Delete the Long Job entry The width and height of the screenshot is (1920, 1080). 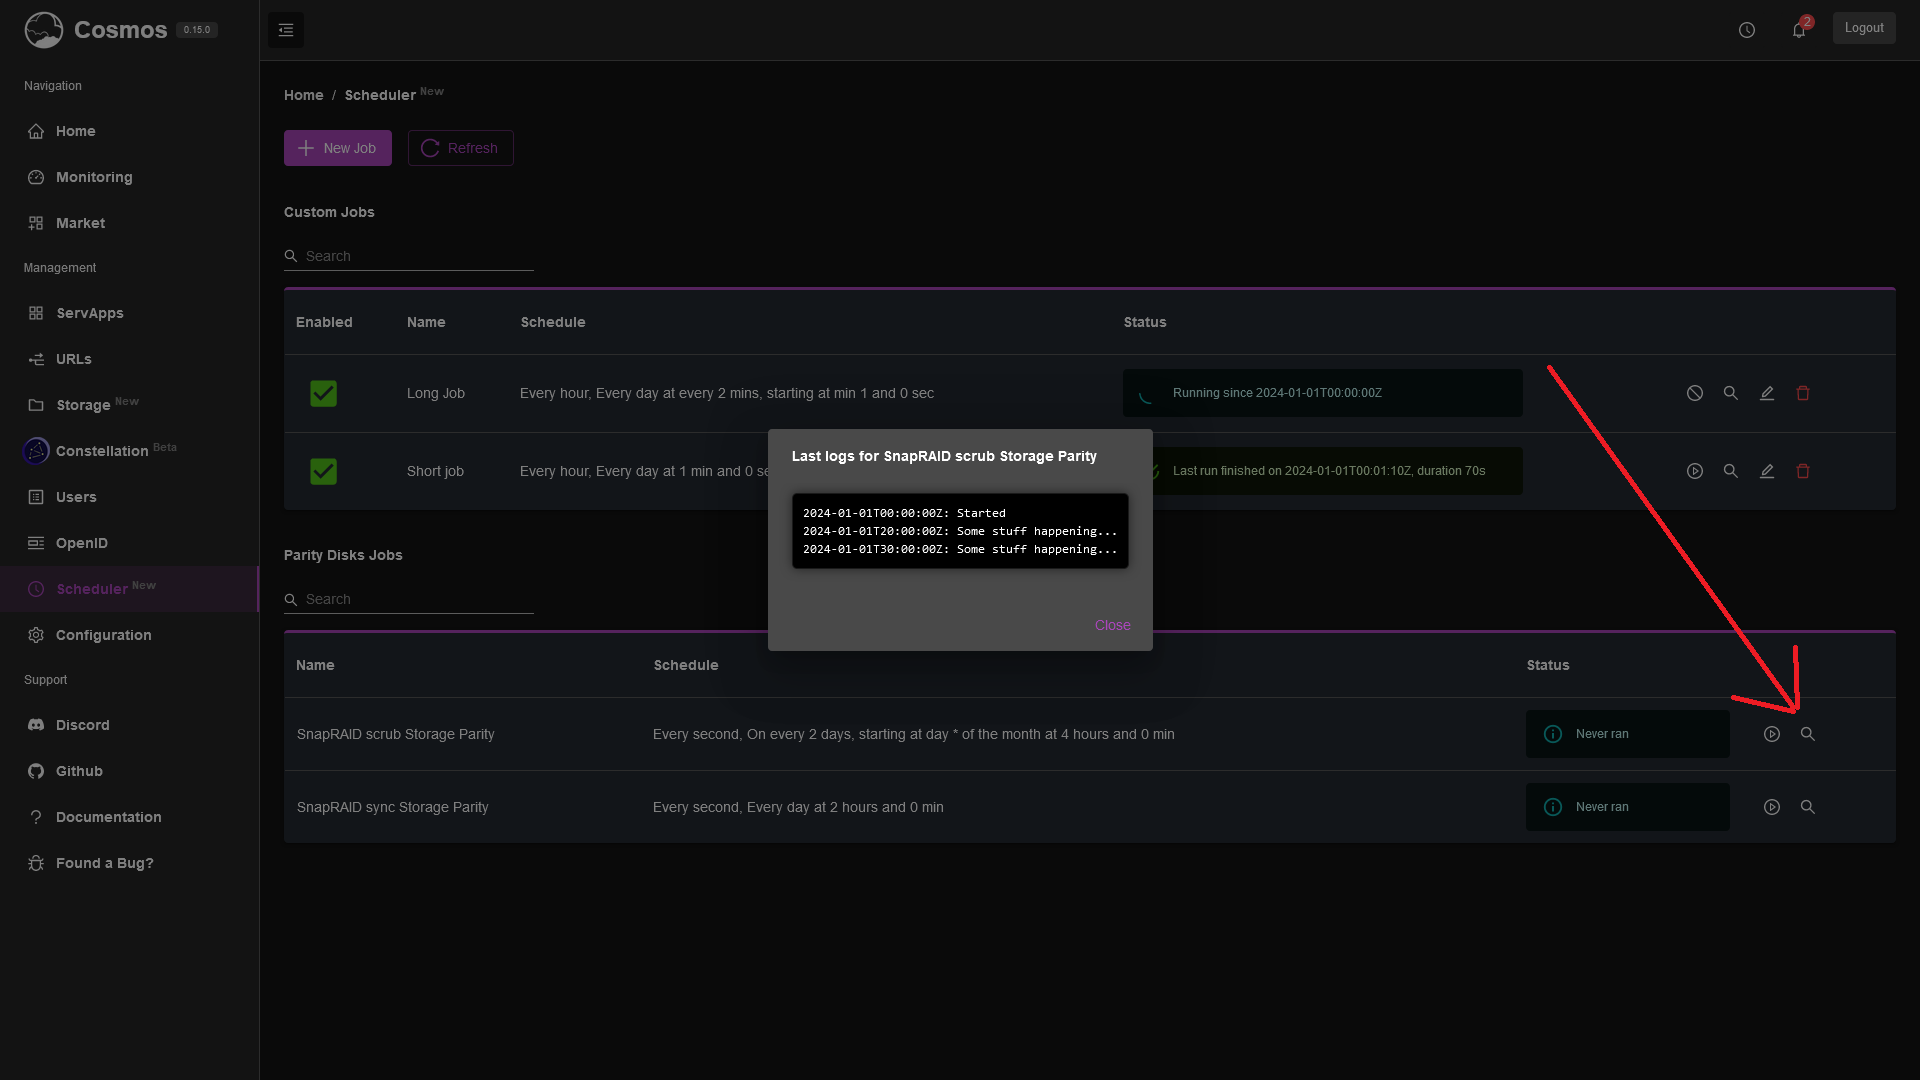(1803, 393)
